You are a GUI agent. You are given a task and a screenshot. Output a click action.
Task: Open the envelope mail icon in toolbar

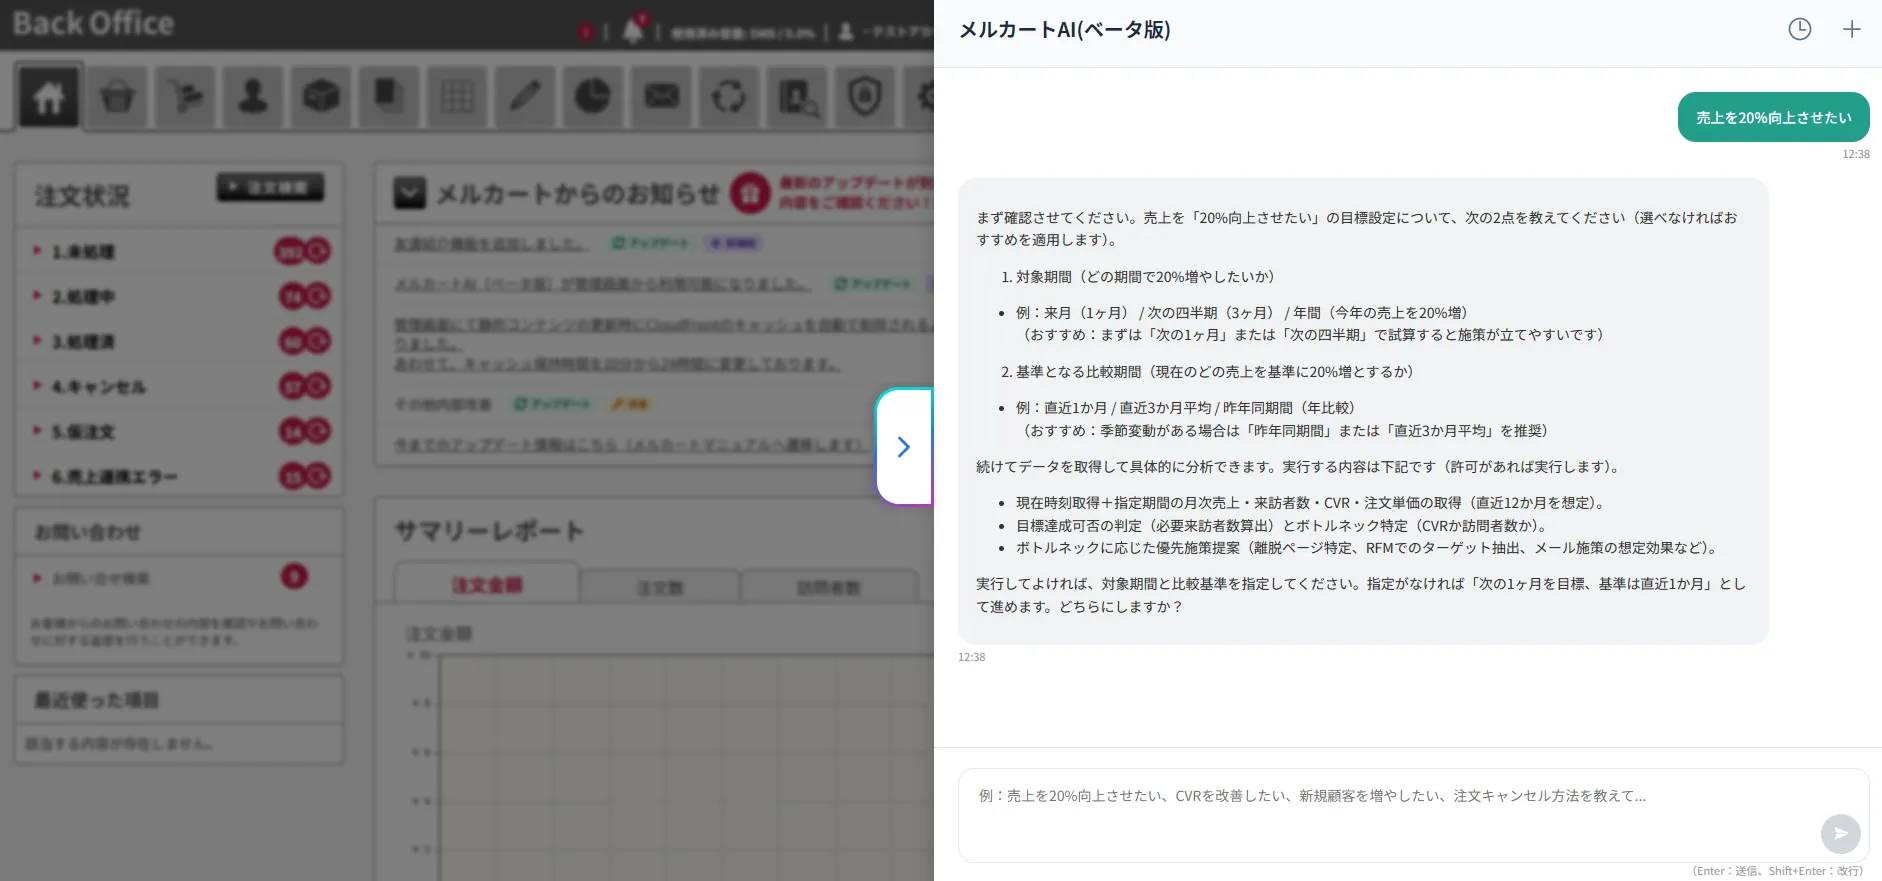[x=661, y=97]
